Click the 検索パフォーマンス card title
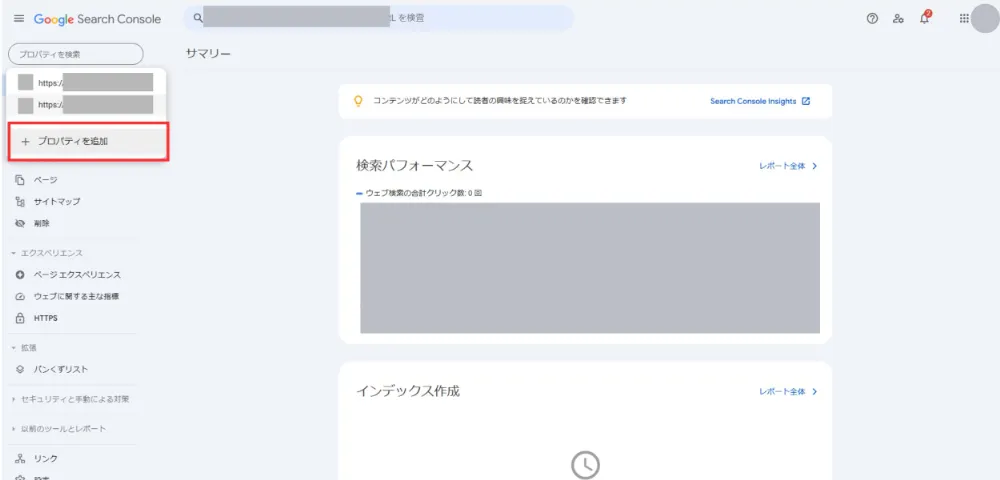The width and height of the screenshot is (1000, 480). coord(415,166)
